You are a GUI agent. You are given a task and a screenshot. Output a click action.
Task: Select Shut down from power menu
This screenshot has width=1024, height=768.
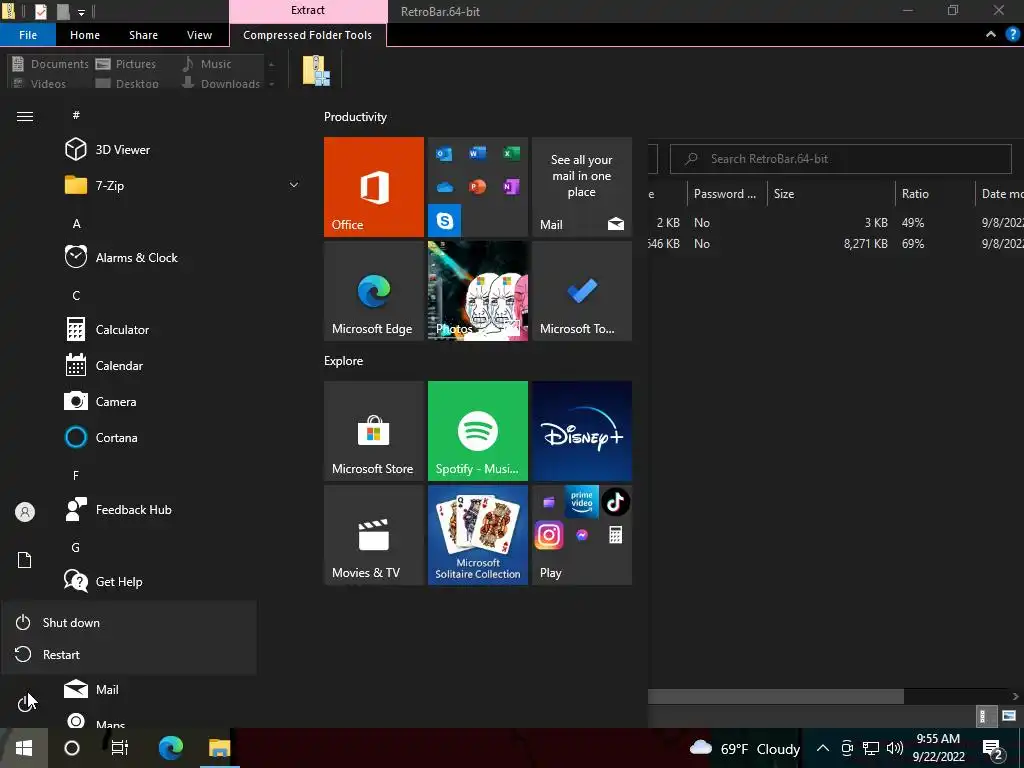pyautogui.click(x=128, y=622)
